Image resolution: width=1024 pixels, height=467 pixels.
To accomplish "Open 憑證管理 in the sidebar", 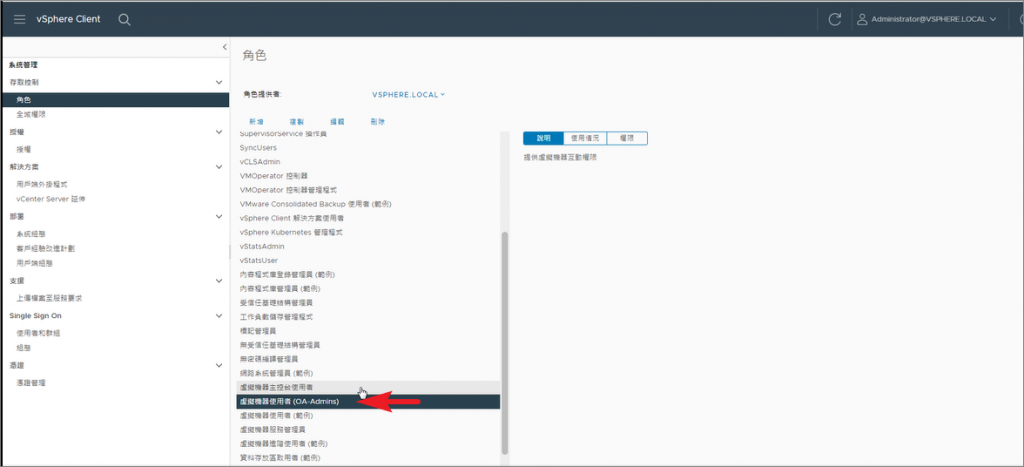I will pyautogui.click(x=31, y=383).
